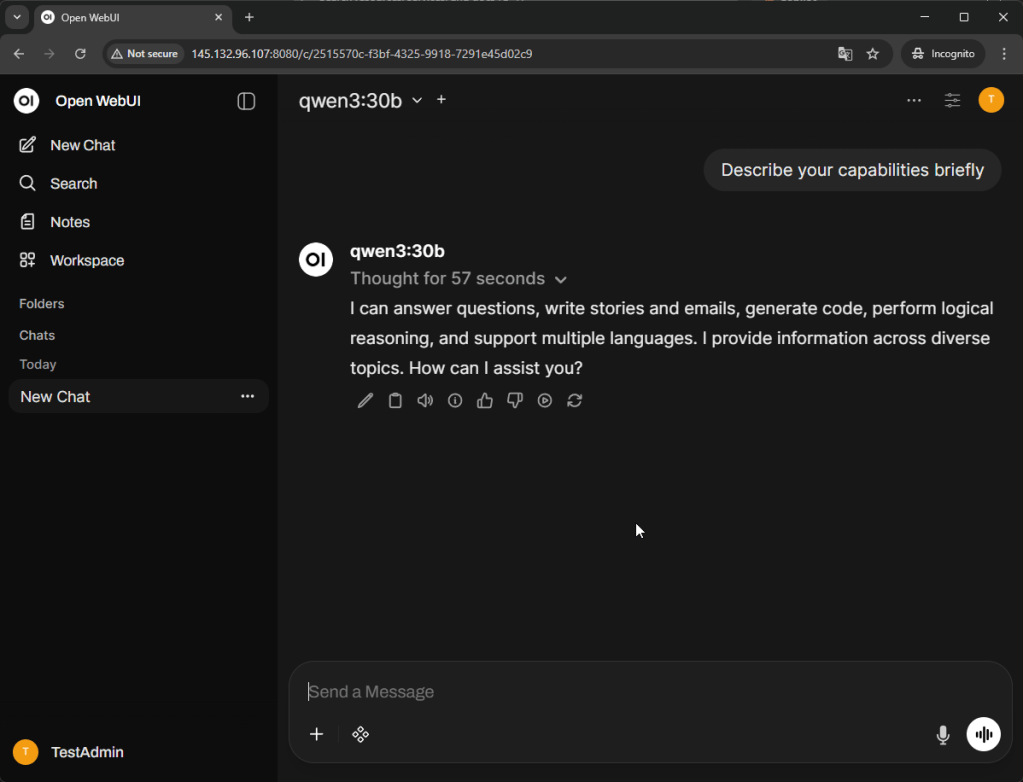Click the continue response icon
Screen dimensions: 1023x782
pos(545,401)
